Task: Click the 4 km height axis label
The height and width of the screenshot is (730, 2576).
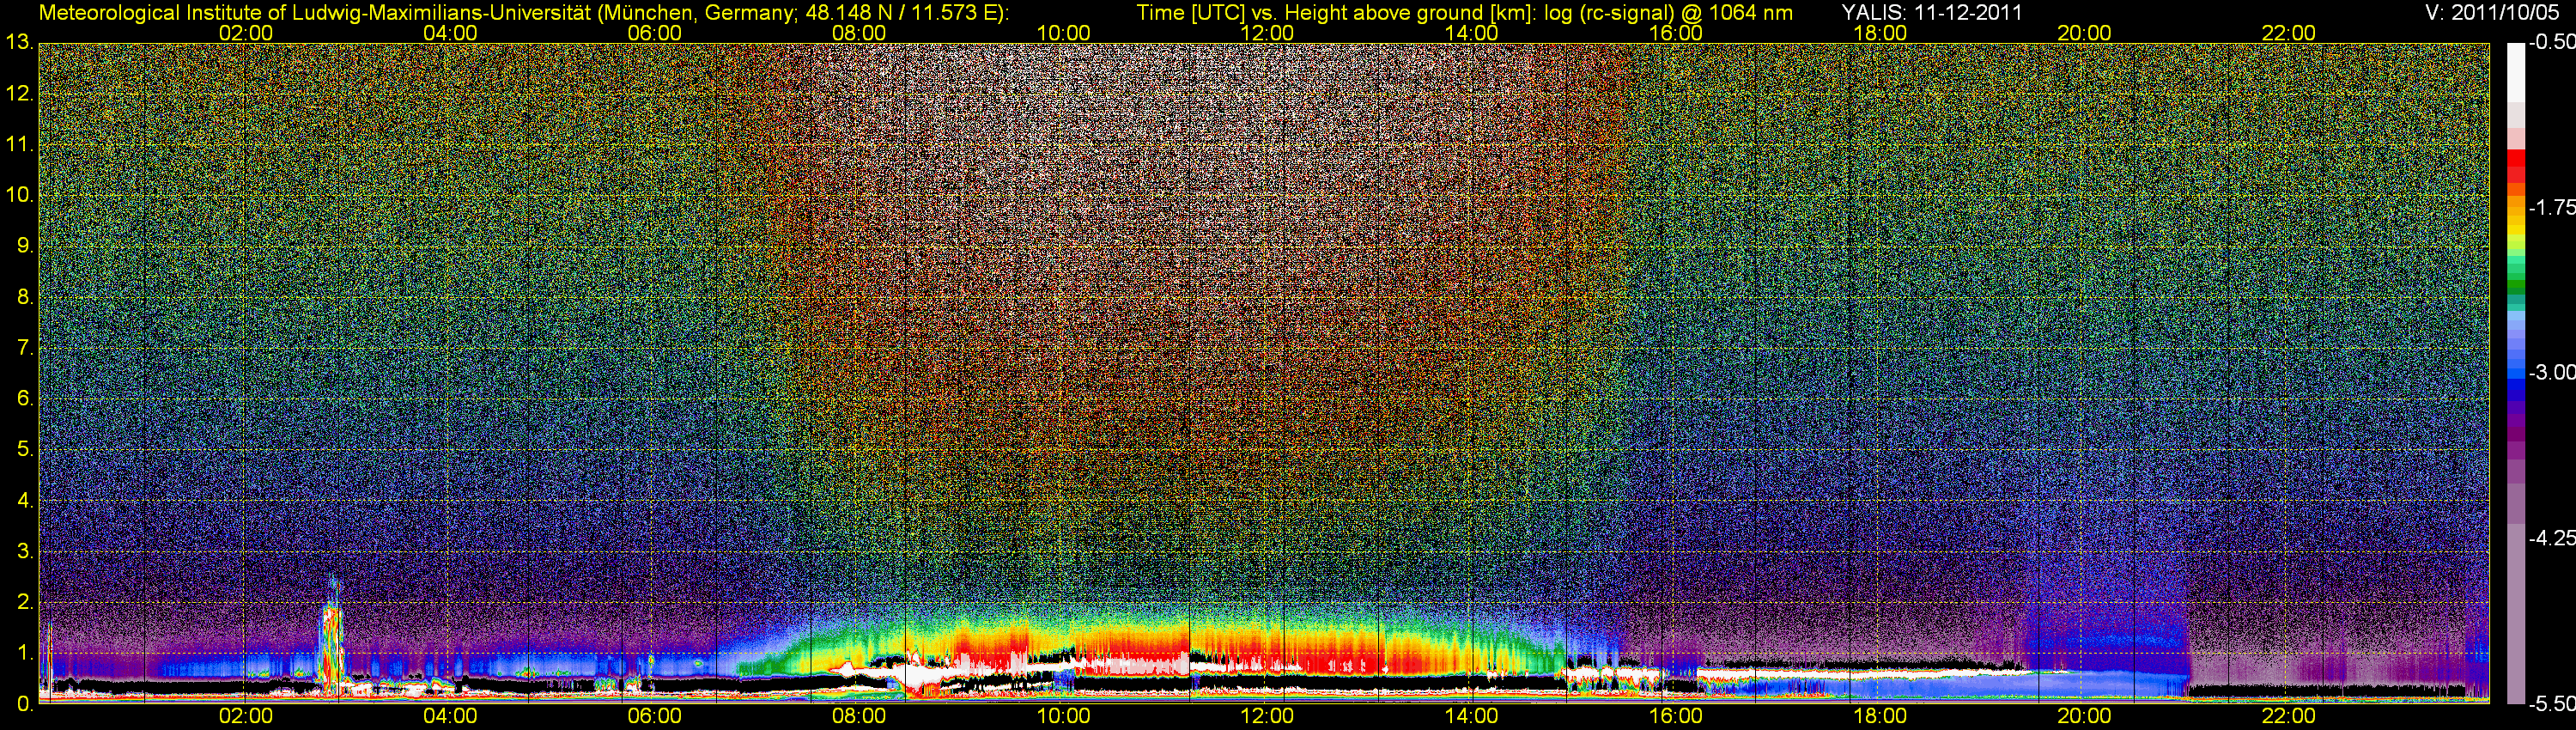Action: tap(24, 500)
